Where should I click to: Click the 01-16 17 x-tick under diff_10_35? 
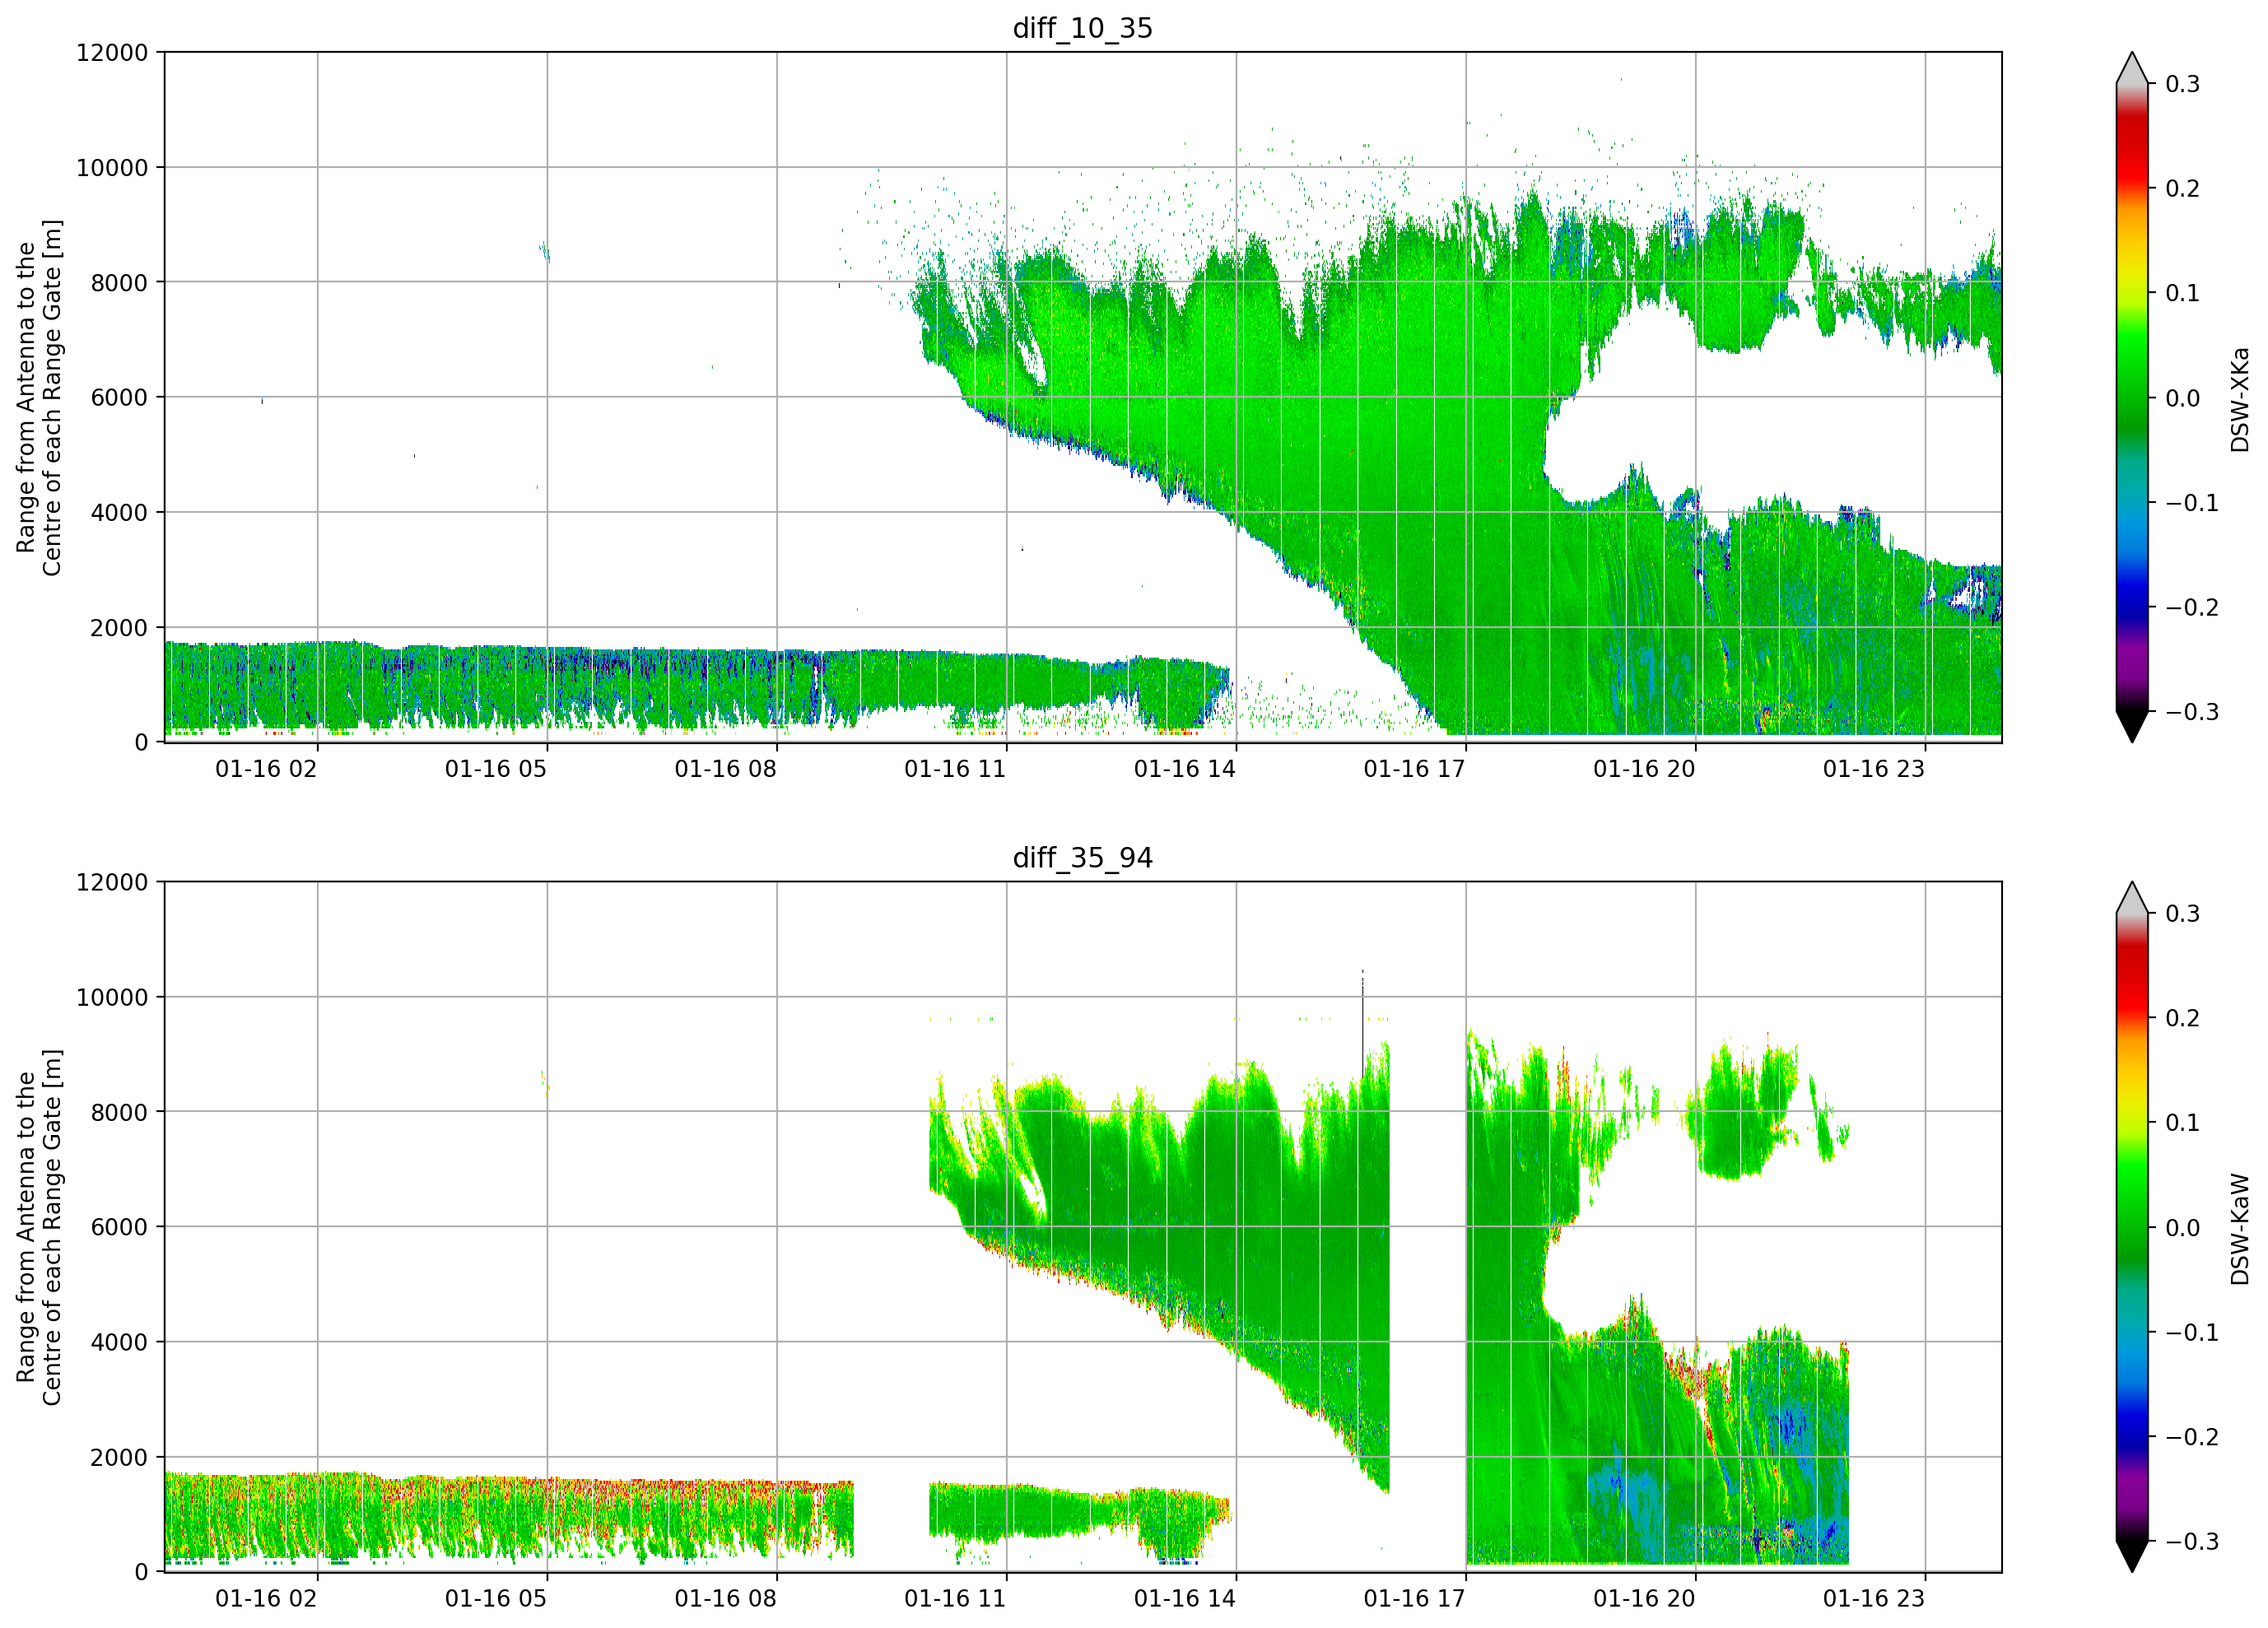point(1414,769)
